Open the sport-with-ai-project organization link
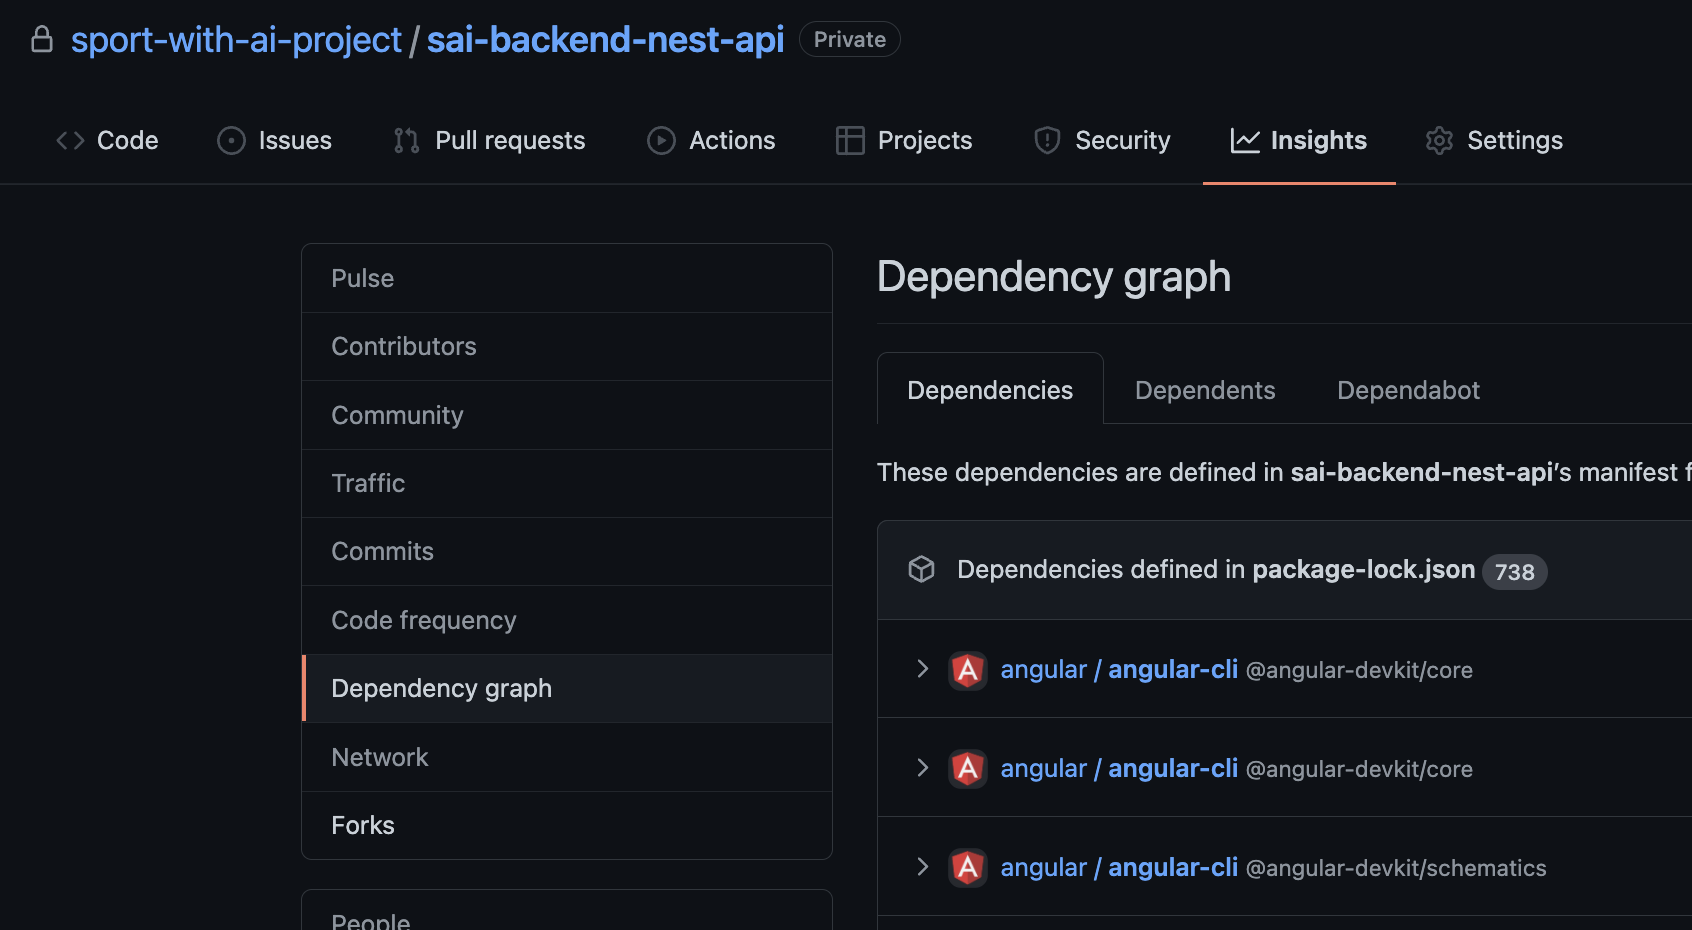The width and height of the screenshot is (1692, 930). [x=236, y=39]
